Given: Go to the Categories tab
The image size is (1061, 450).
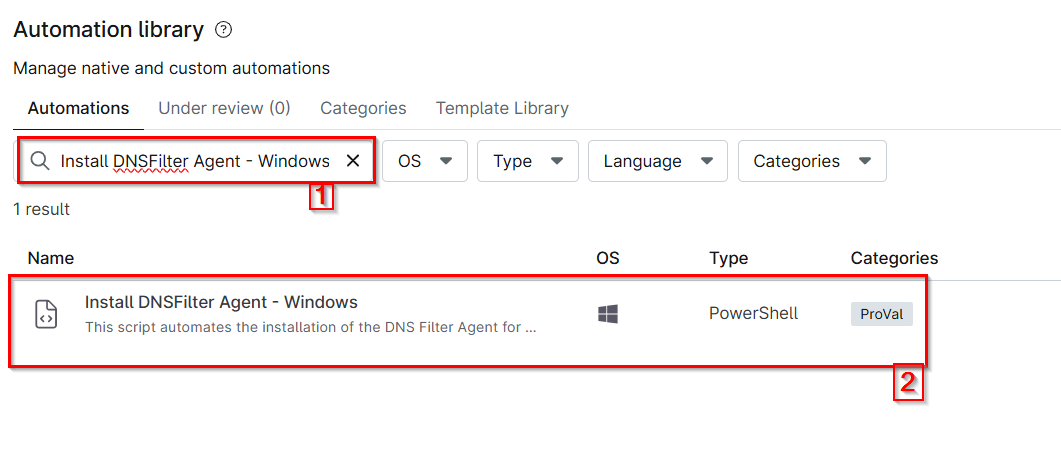Looking at the screenshot, I should [363, 108].
